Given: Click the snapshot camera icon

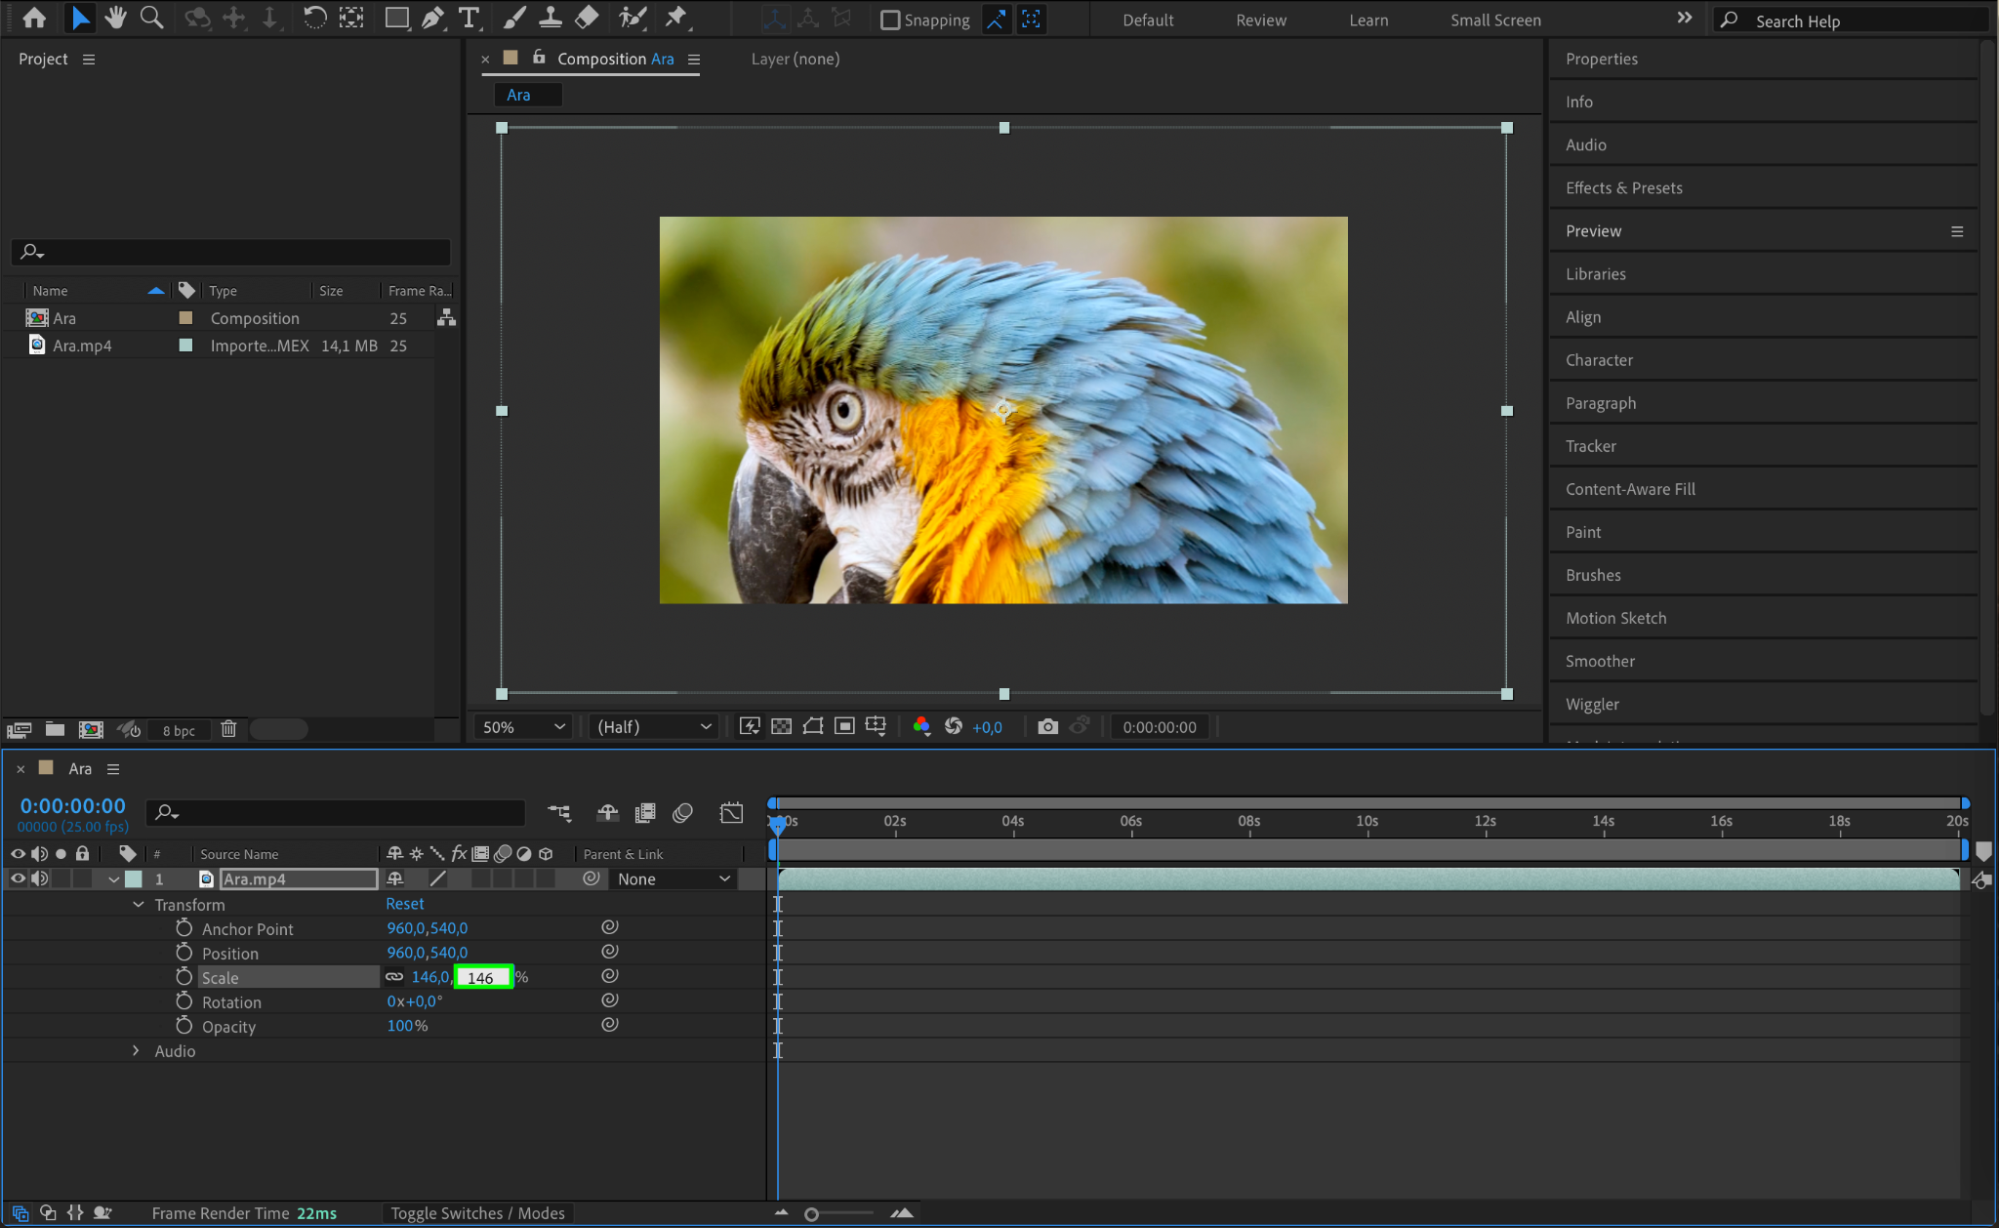Looking at the screenshot, I should (1047, 727).
